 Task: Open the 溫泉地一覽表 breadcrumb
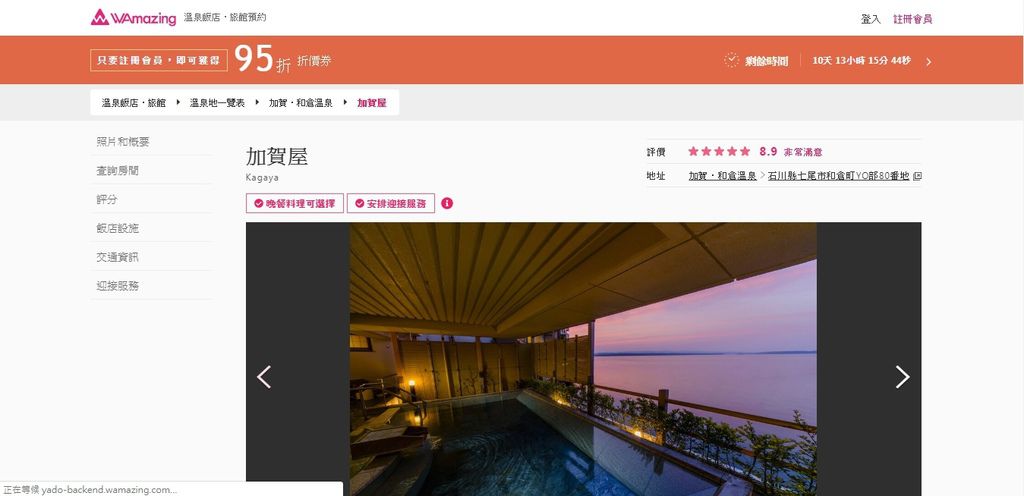pyautogui.click(x=217, y=102)
